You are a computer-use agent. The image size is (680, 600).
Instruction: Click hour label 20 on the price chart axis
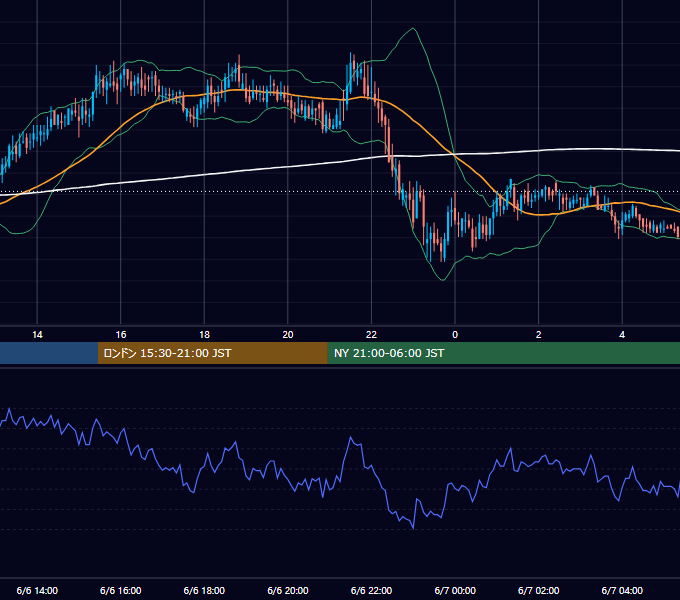288,334
